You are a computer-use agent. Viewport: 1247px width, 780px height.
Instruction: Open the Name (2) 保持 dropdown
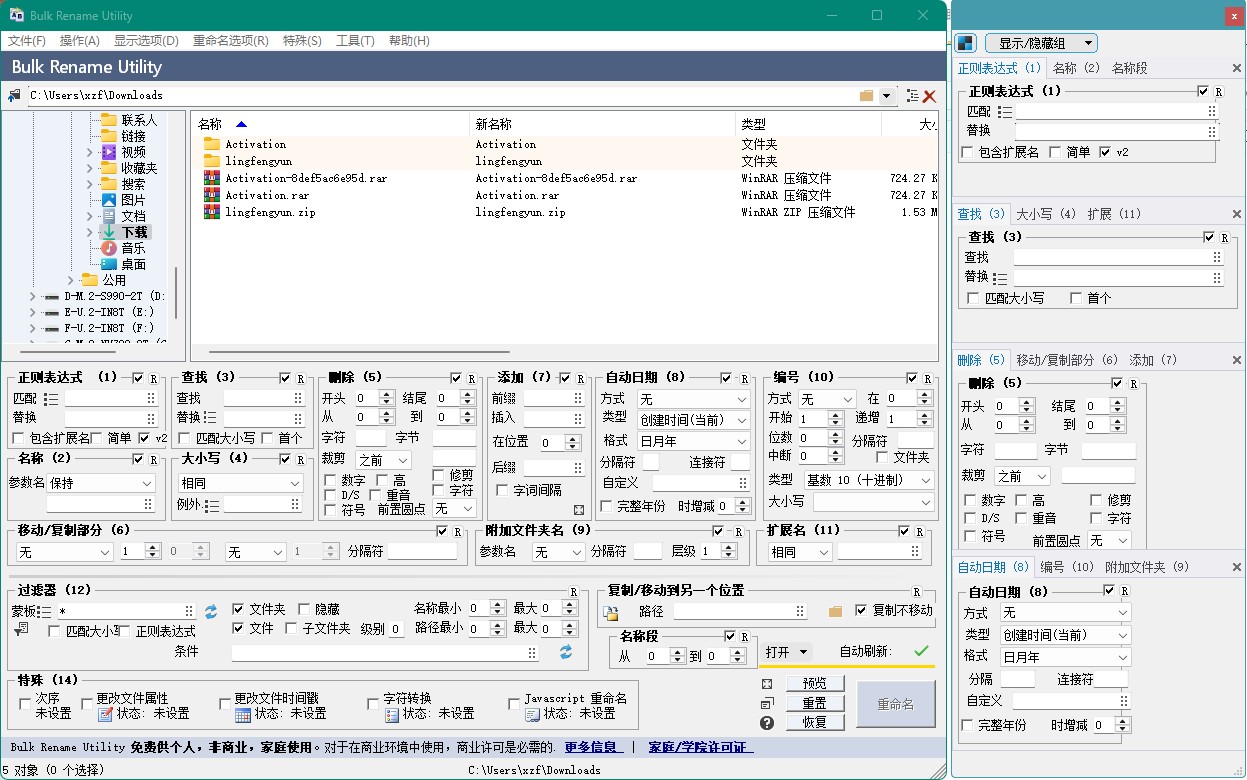click(x=101, y=483)
